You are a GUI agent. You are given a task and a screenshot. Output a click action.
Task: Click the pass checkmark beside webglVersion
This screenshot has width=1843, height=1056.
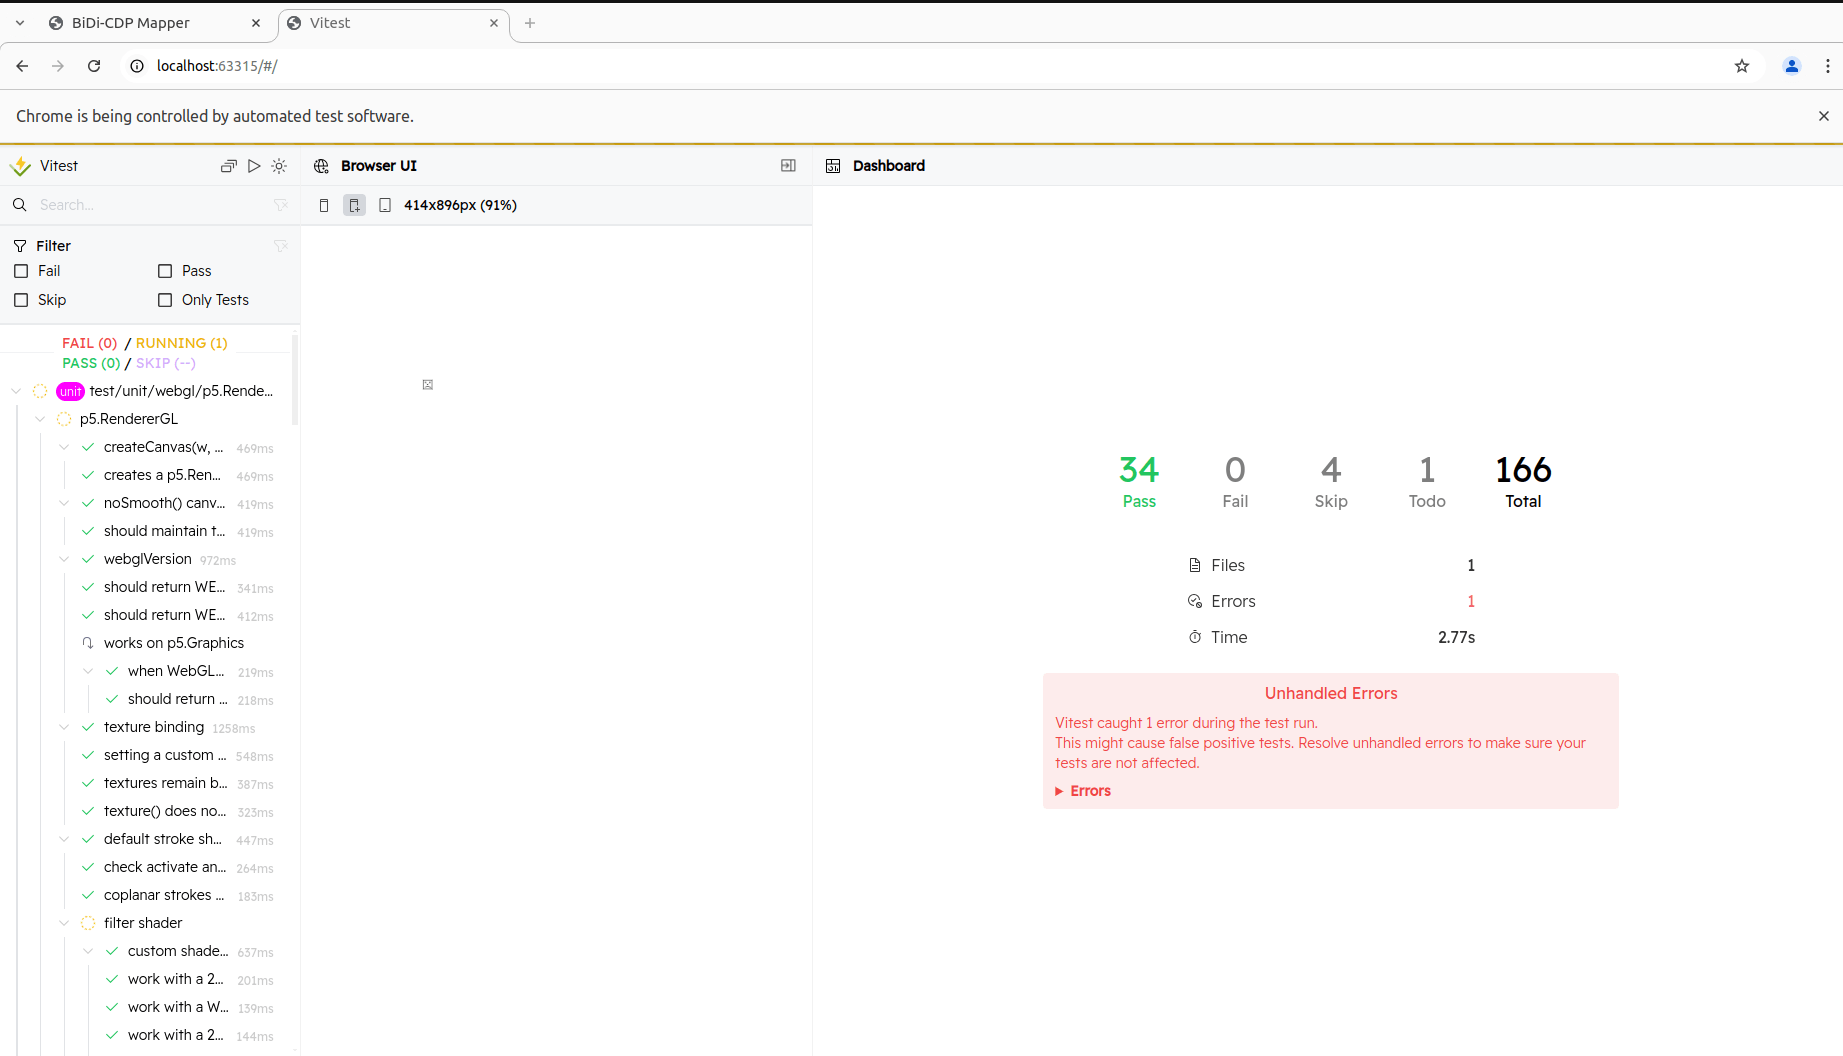click(x=88, y=559)
